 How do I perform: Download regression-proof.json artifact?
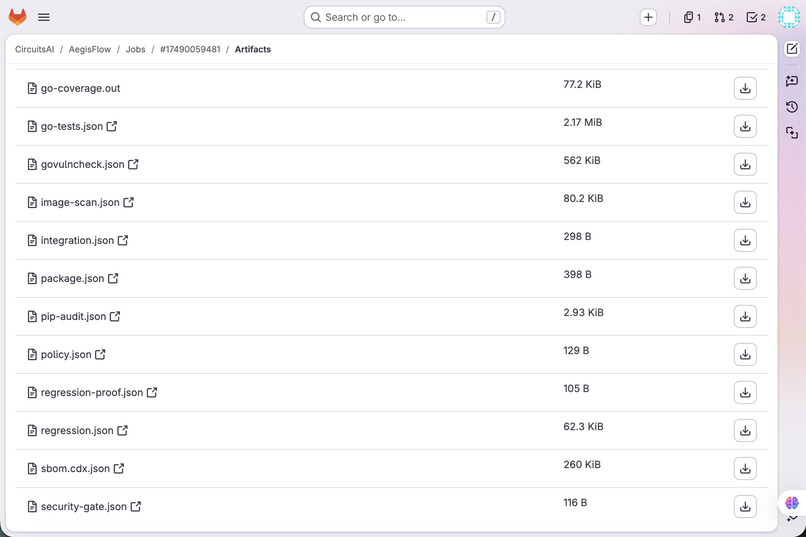(x=745, y=393)
